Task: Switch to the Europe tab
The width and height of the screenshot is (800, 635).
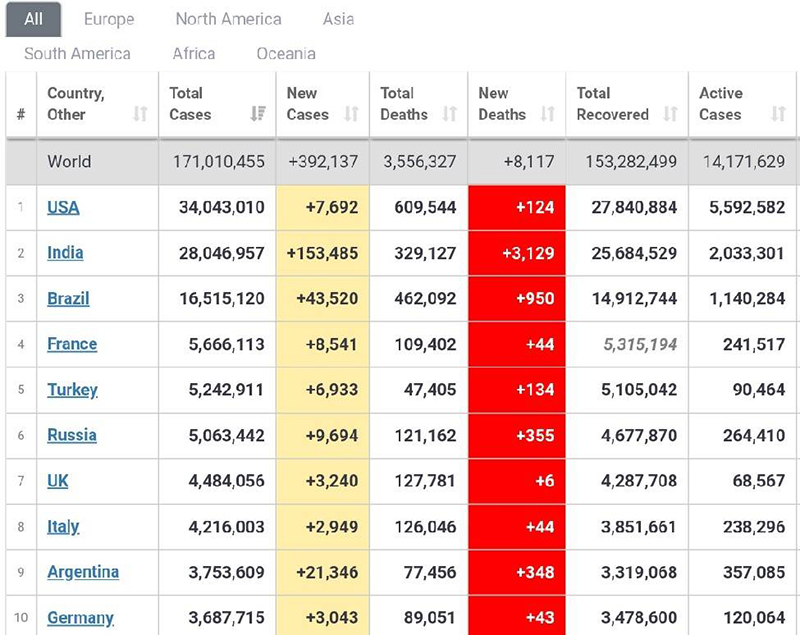Action: (x=109, y=19)
